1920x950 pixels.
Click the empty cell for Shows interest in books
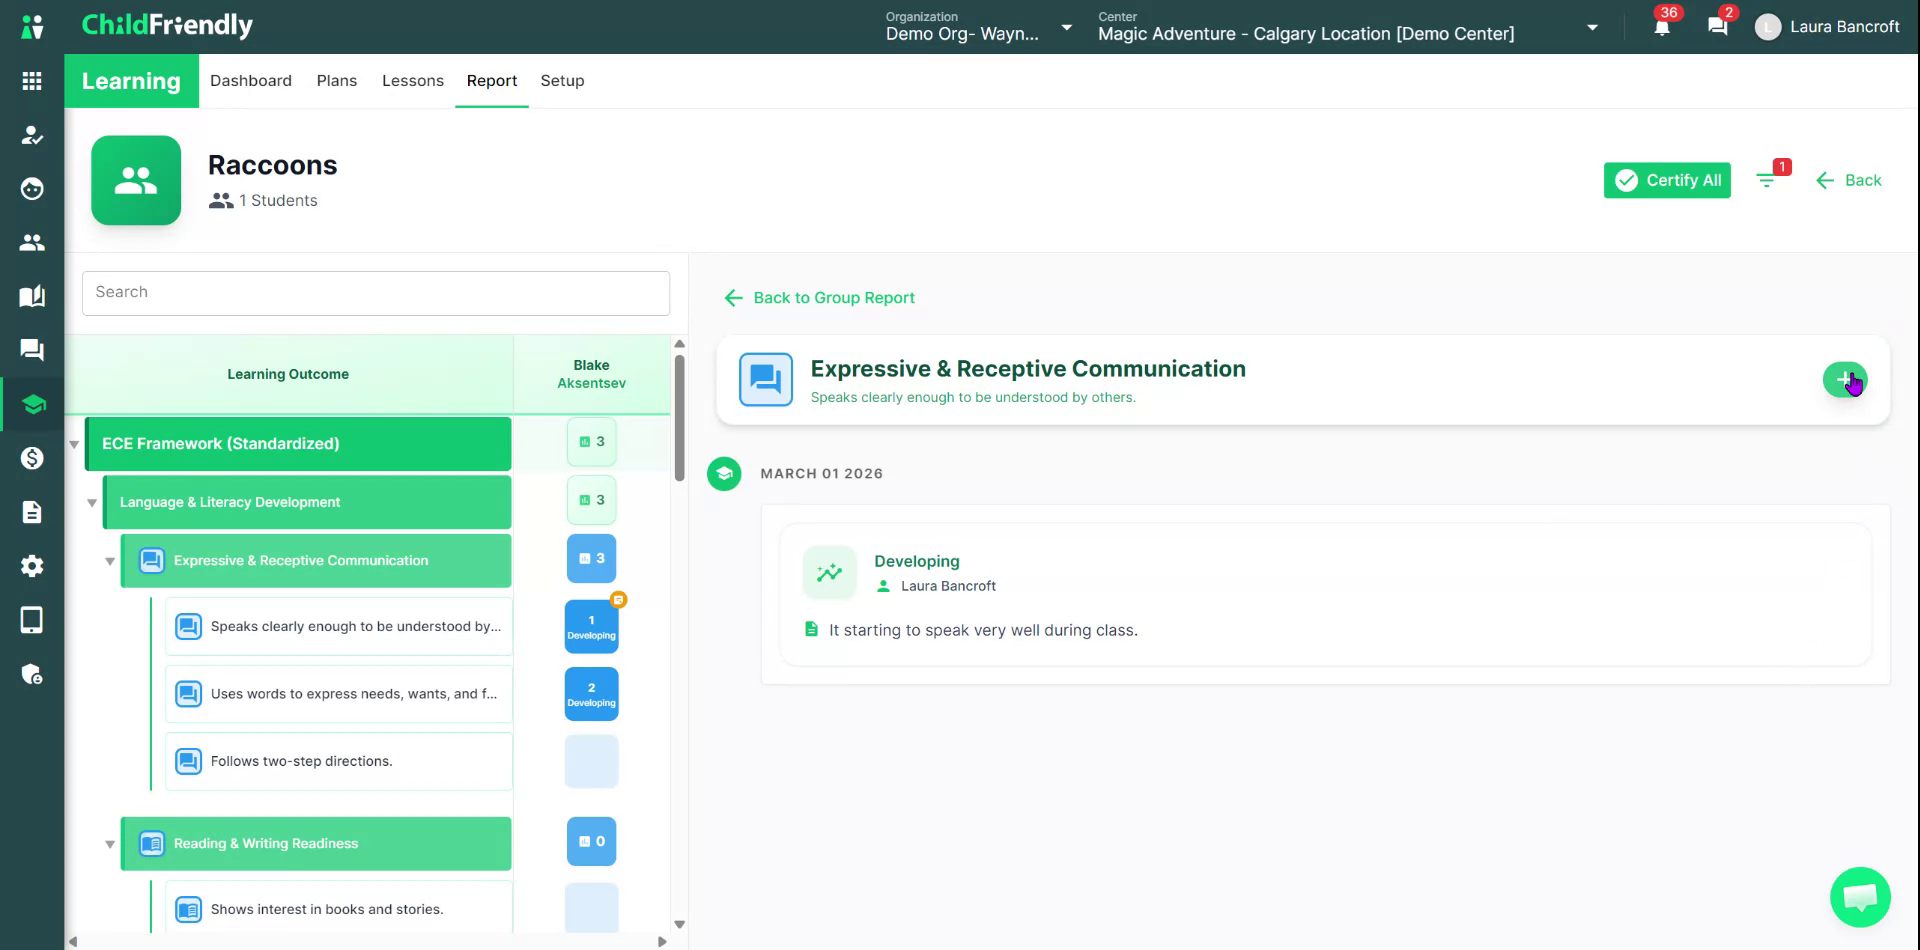pos(592,908)
